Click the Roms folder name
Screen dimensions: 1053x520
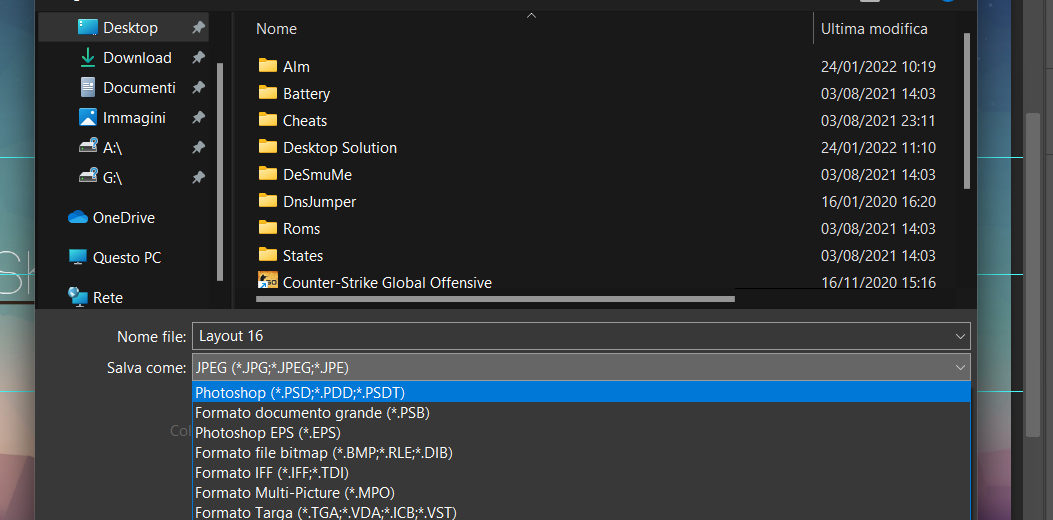[302, 228]
